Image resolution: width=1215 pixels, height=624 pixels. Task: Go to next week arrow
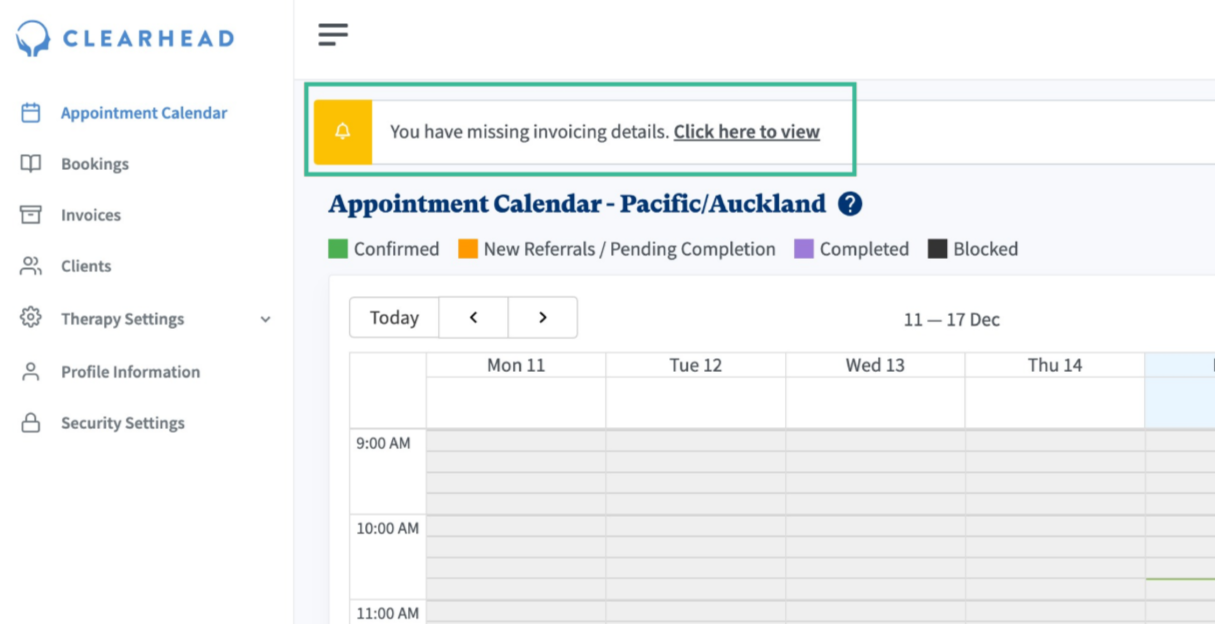tap(542, 318)
